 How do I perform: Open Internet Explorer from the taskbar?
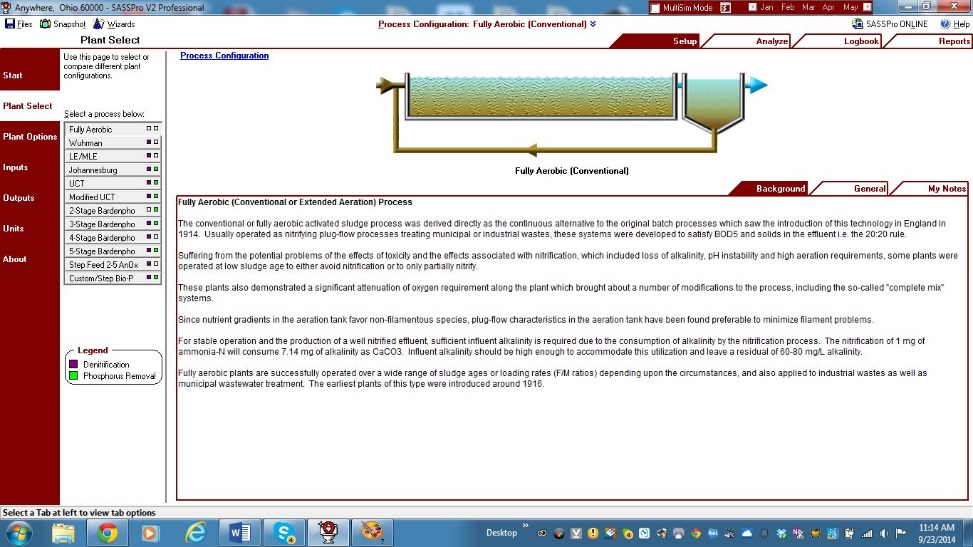[x=195, y=533]
